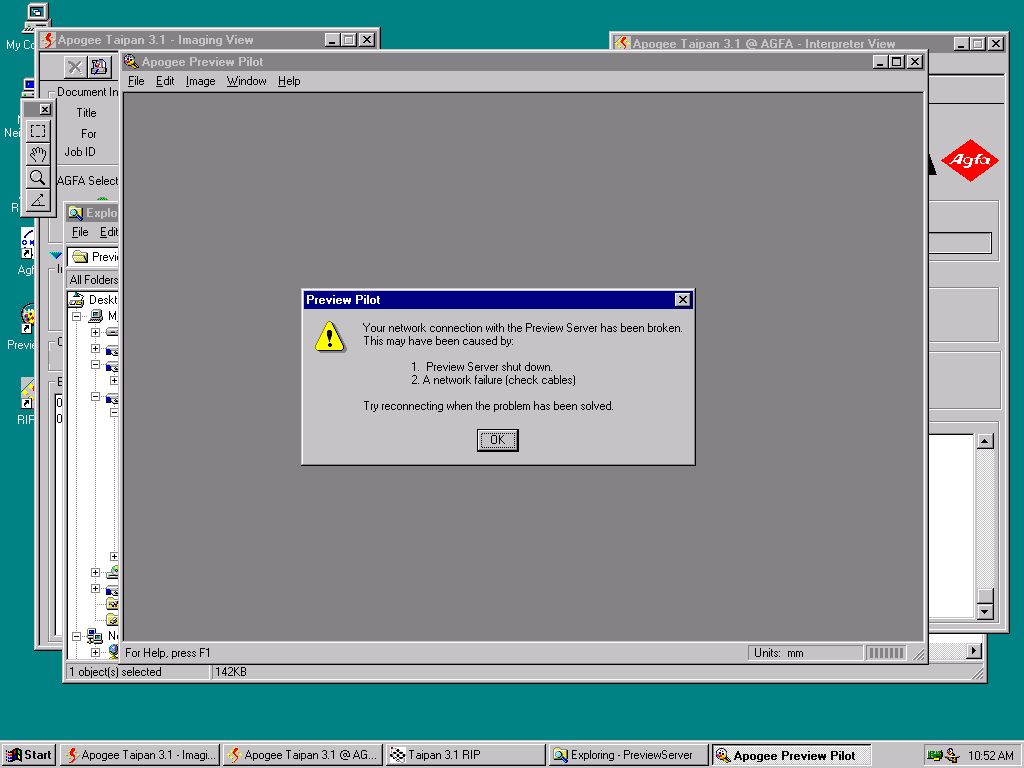The image size is (1024, 768).
Task: Close the Interpreter View window
Action: [995, 44]
